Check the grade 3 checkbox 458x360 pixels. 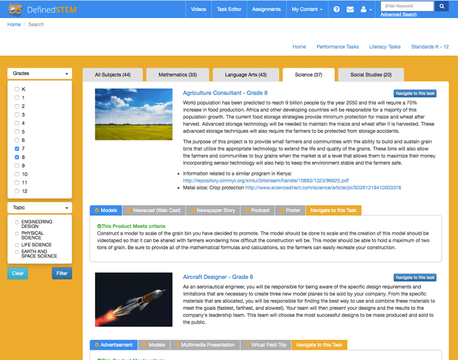tap(17, 115)
